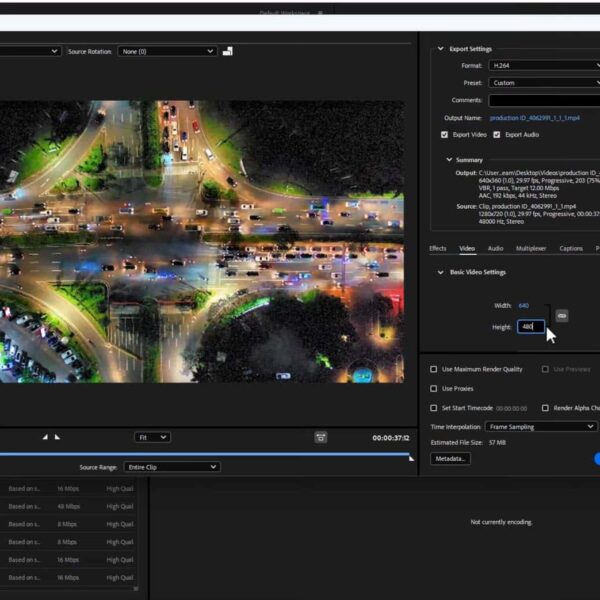Open Time Interpolation Frame Sampling dropdown
This screenshot has height=600, width=600.
click(x=541, y=427)
